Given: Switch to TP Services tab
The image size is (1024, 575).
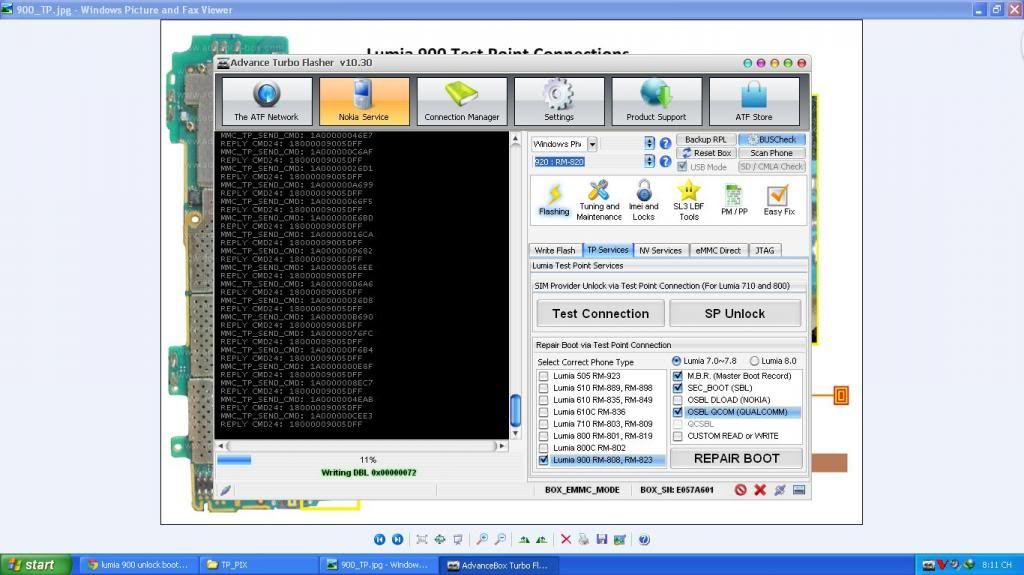Looking at the screenshot, I should [x=607, y=250].
